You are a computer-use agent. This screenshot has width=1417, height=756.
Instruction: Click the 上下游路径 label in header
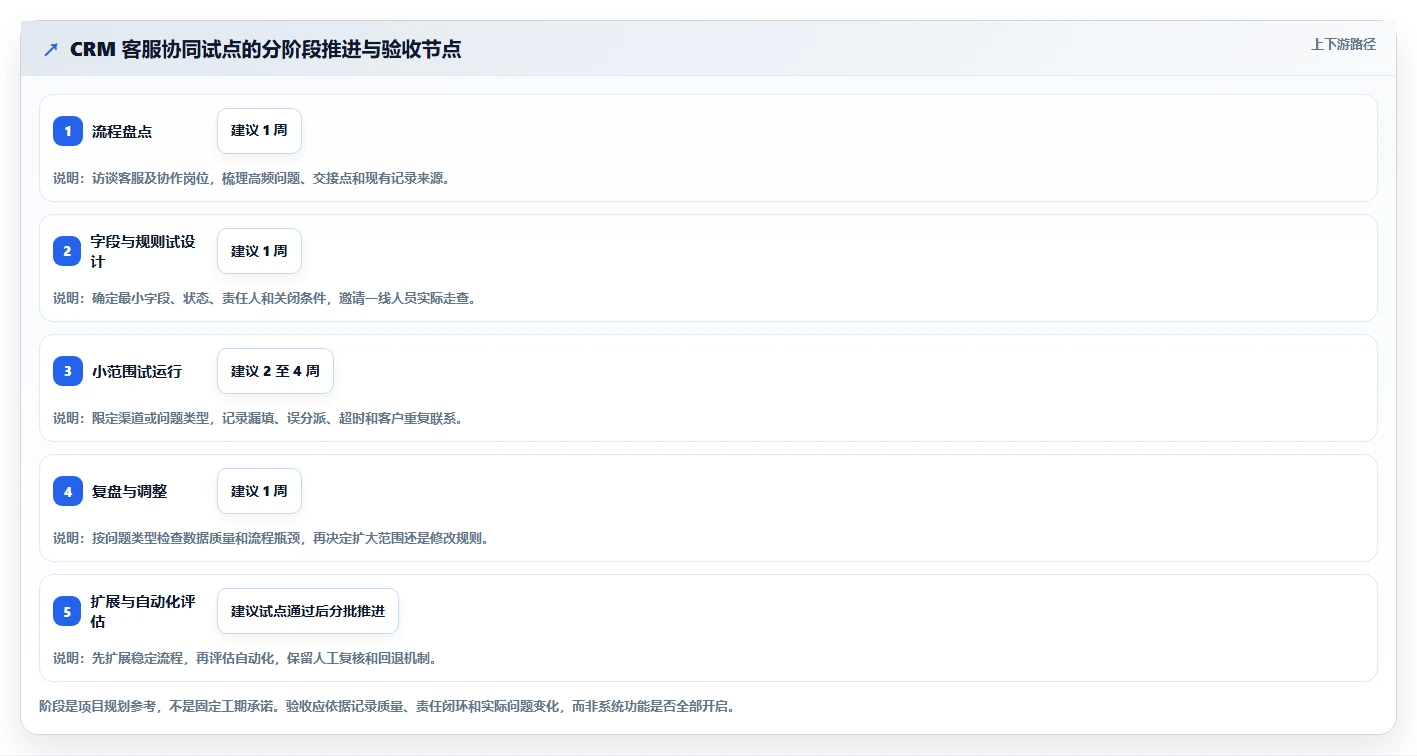[x=1343, y=44]
